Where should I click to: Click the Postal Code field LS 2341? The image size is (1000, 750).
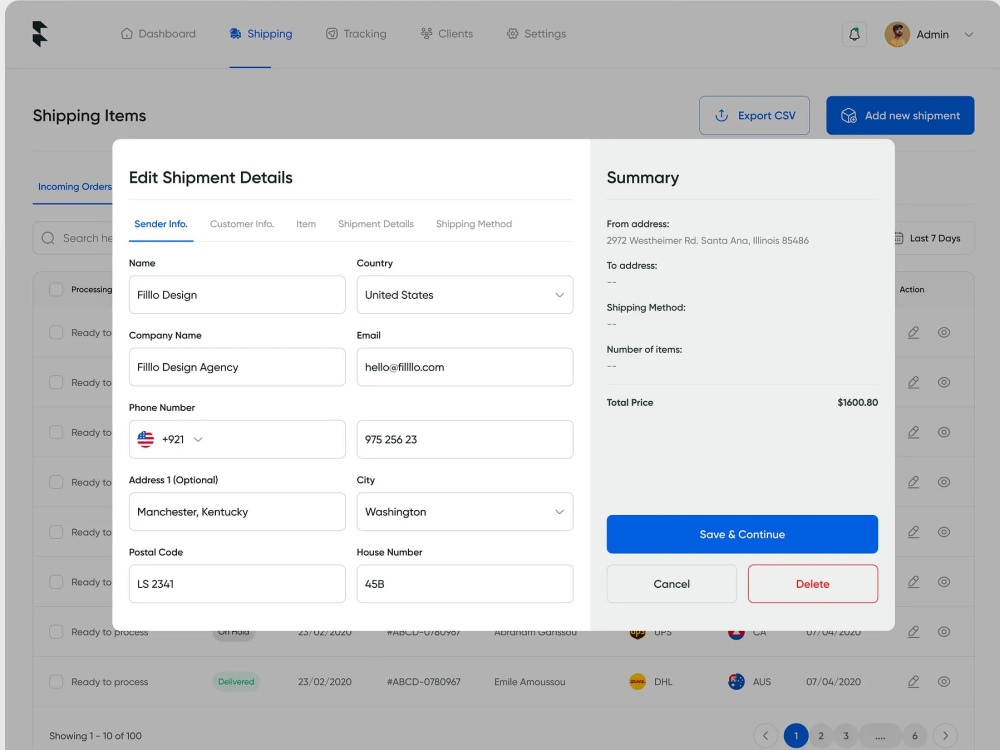(x=237, y=584)
